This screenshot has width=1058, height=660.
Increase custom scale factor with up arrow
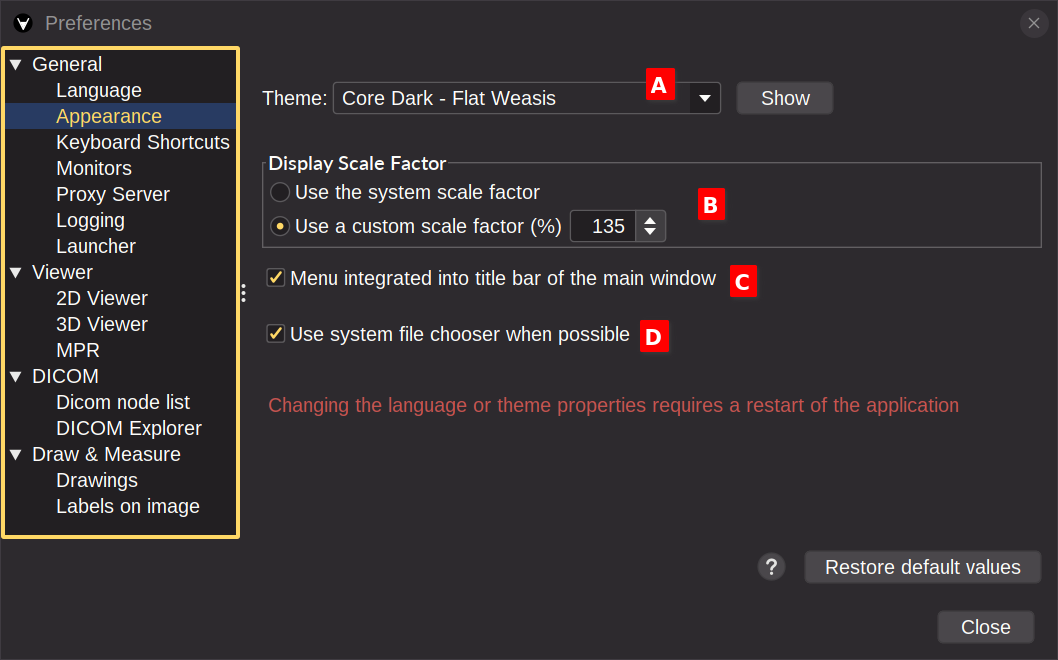point(650,220)
